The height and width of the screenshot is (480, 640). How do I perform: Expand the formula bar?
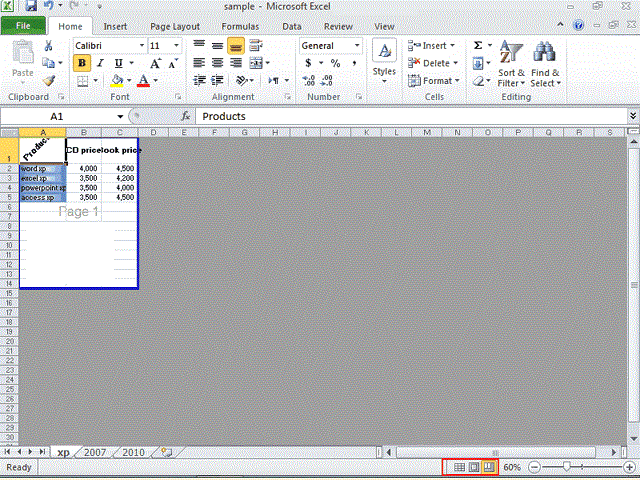coord(633,116)
